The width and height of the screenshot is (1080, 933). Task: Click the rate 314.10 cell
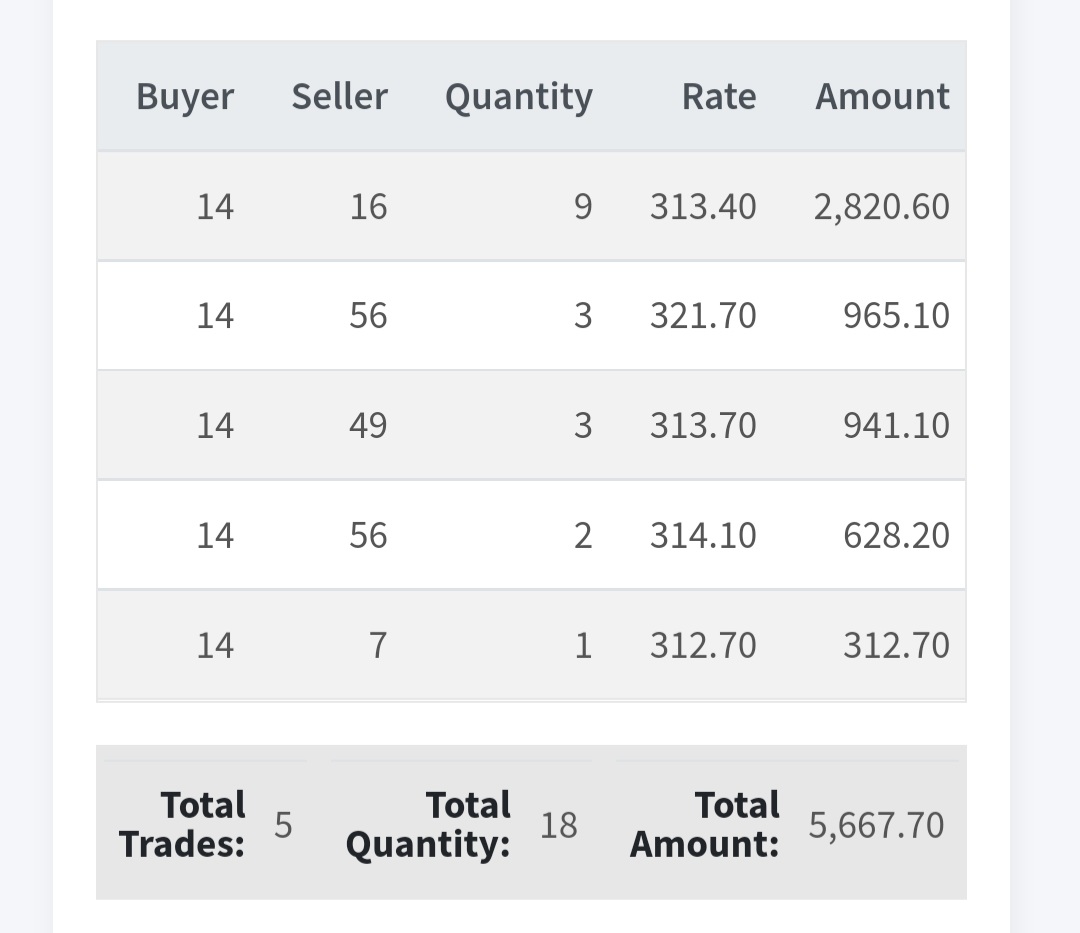tap(703, 535)
